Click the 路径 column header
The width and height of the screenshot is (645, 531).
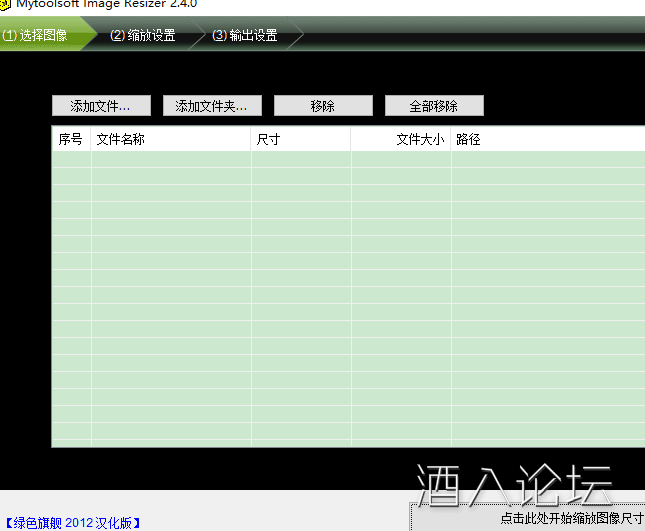[x=548, y=139]
